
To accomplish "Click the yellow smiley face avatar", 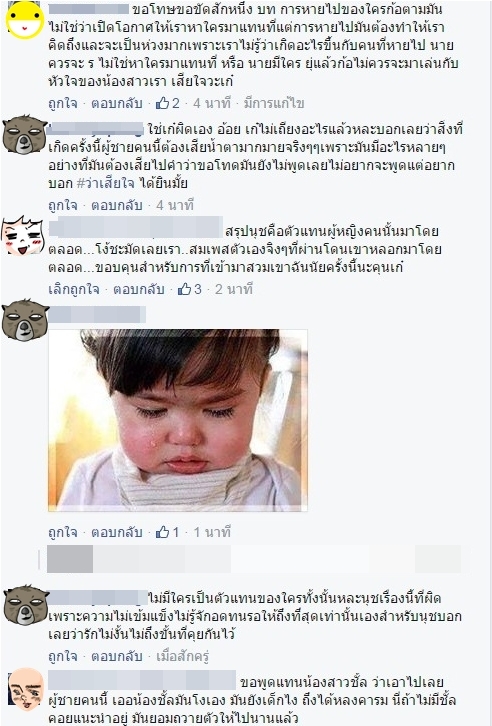I will 25,19.
